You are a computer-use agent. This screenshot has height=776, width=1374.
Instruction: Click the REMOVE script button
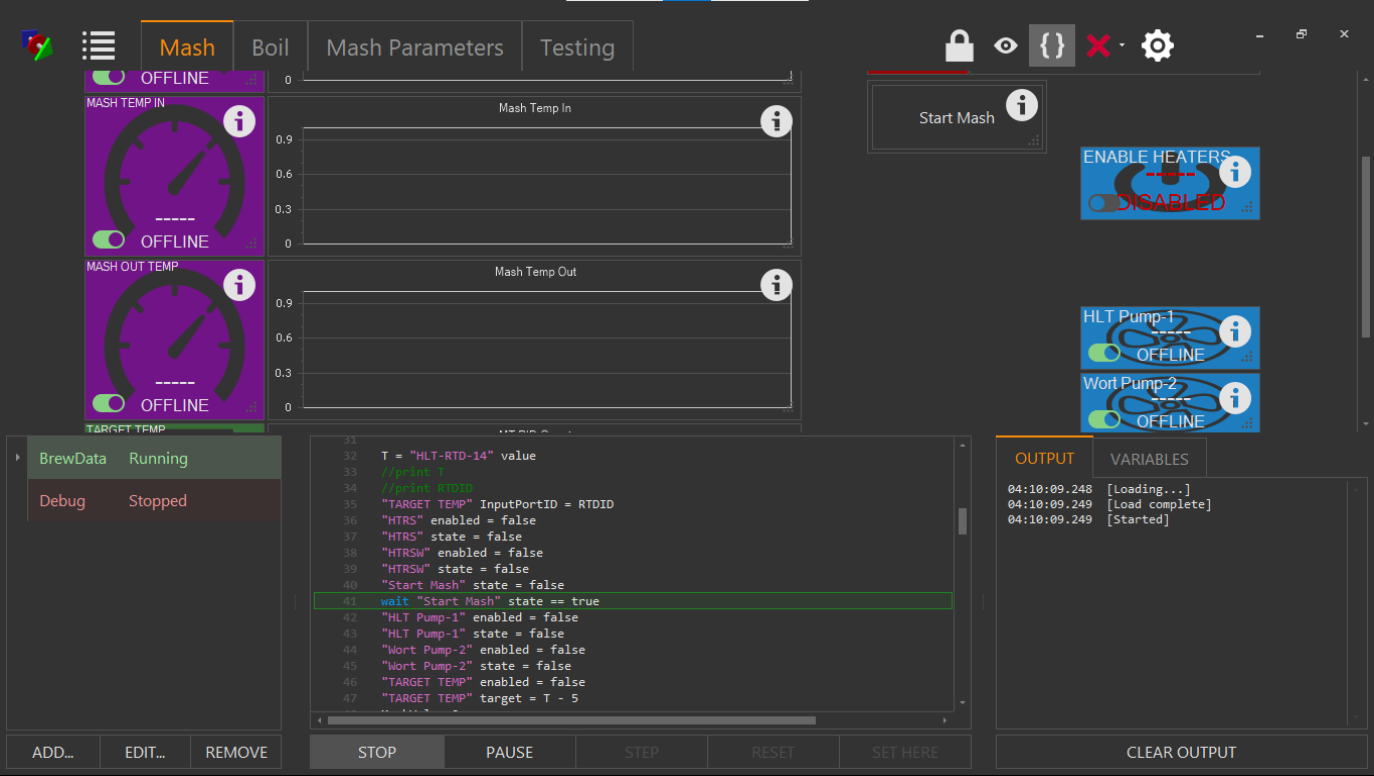pyautogui.click(x=236, y=752)
